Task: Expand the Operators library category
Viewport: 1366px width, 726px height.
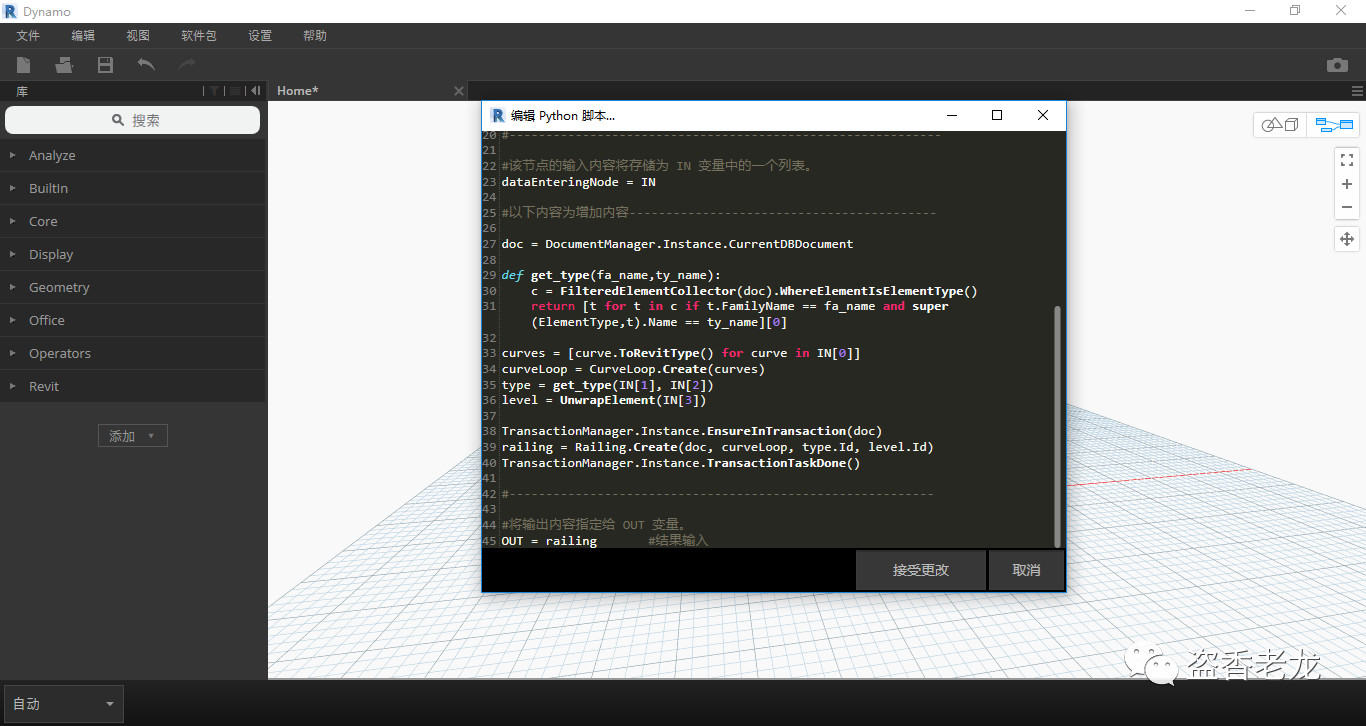Action: (133, 354)
